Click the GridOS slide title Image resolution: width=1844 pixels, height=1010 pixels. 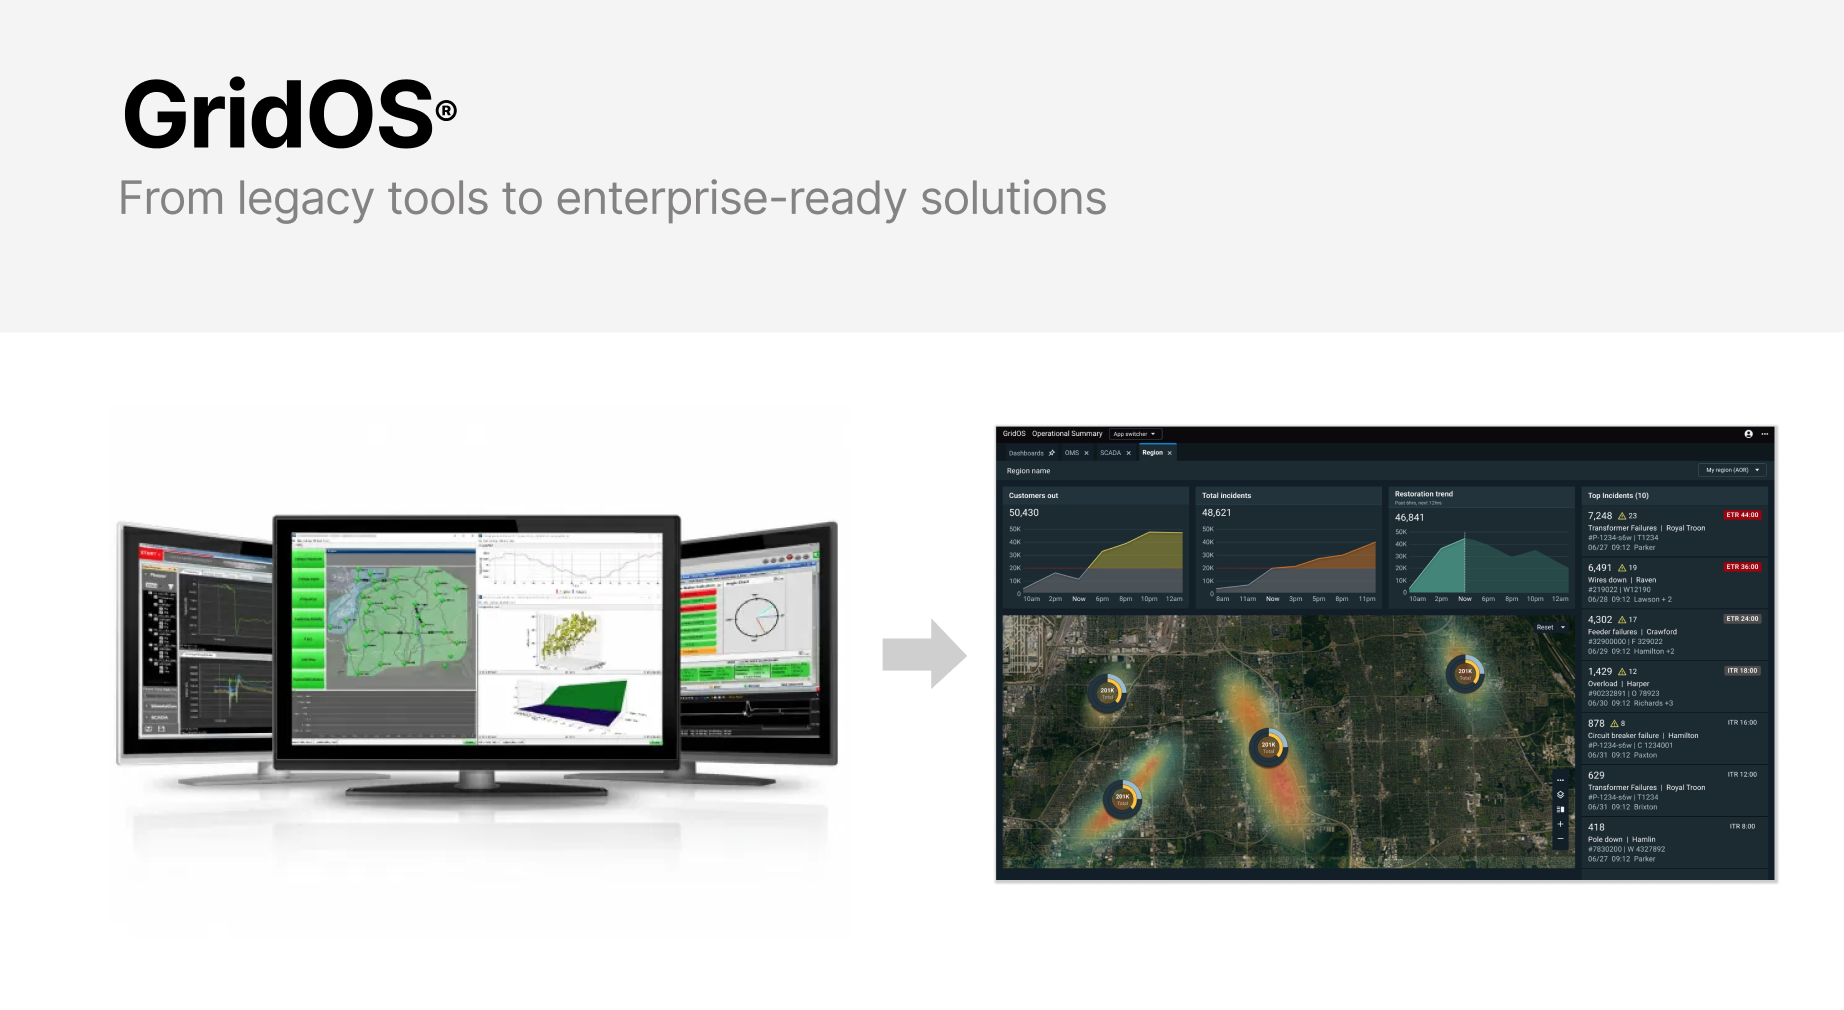290,114
